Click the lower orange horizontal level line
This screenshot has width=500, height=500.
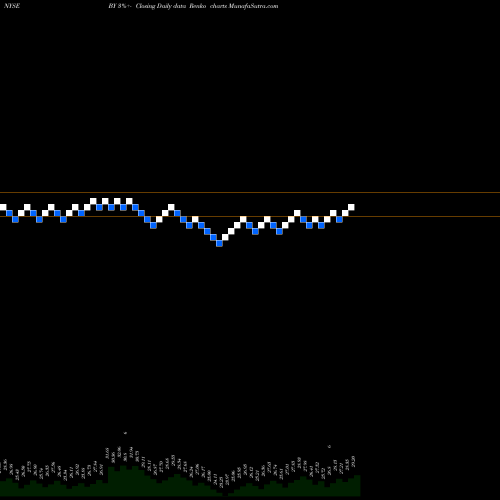point(250,217)
